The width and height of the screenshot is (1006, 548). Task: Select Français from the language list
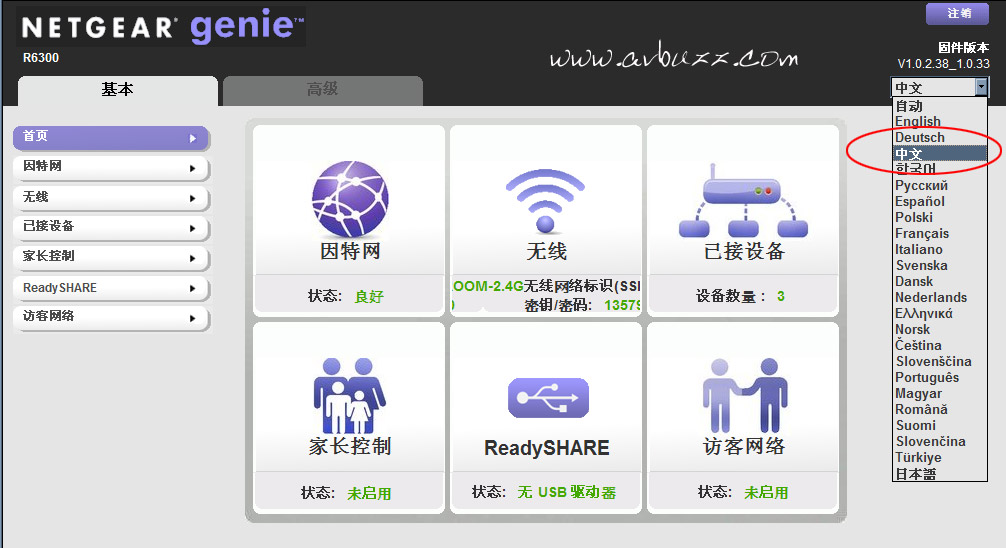(x=921, y=234)
